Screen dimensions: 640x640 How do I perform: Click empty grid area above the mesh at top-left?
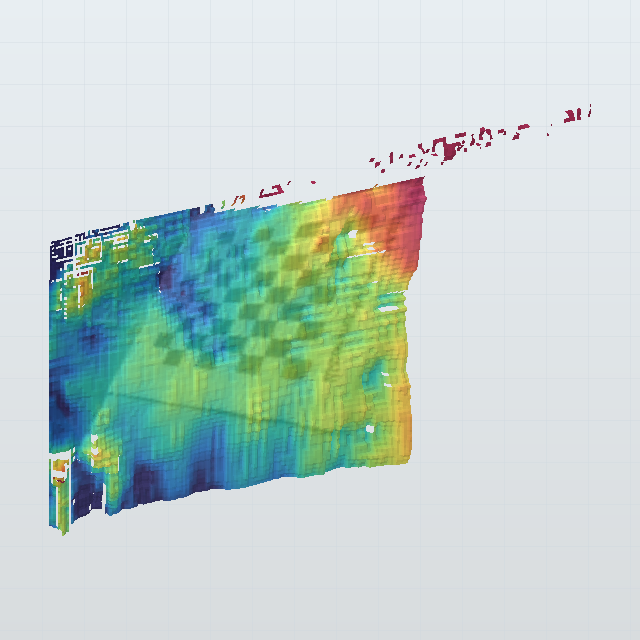click(122, 102)
